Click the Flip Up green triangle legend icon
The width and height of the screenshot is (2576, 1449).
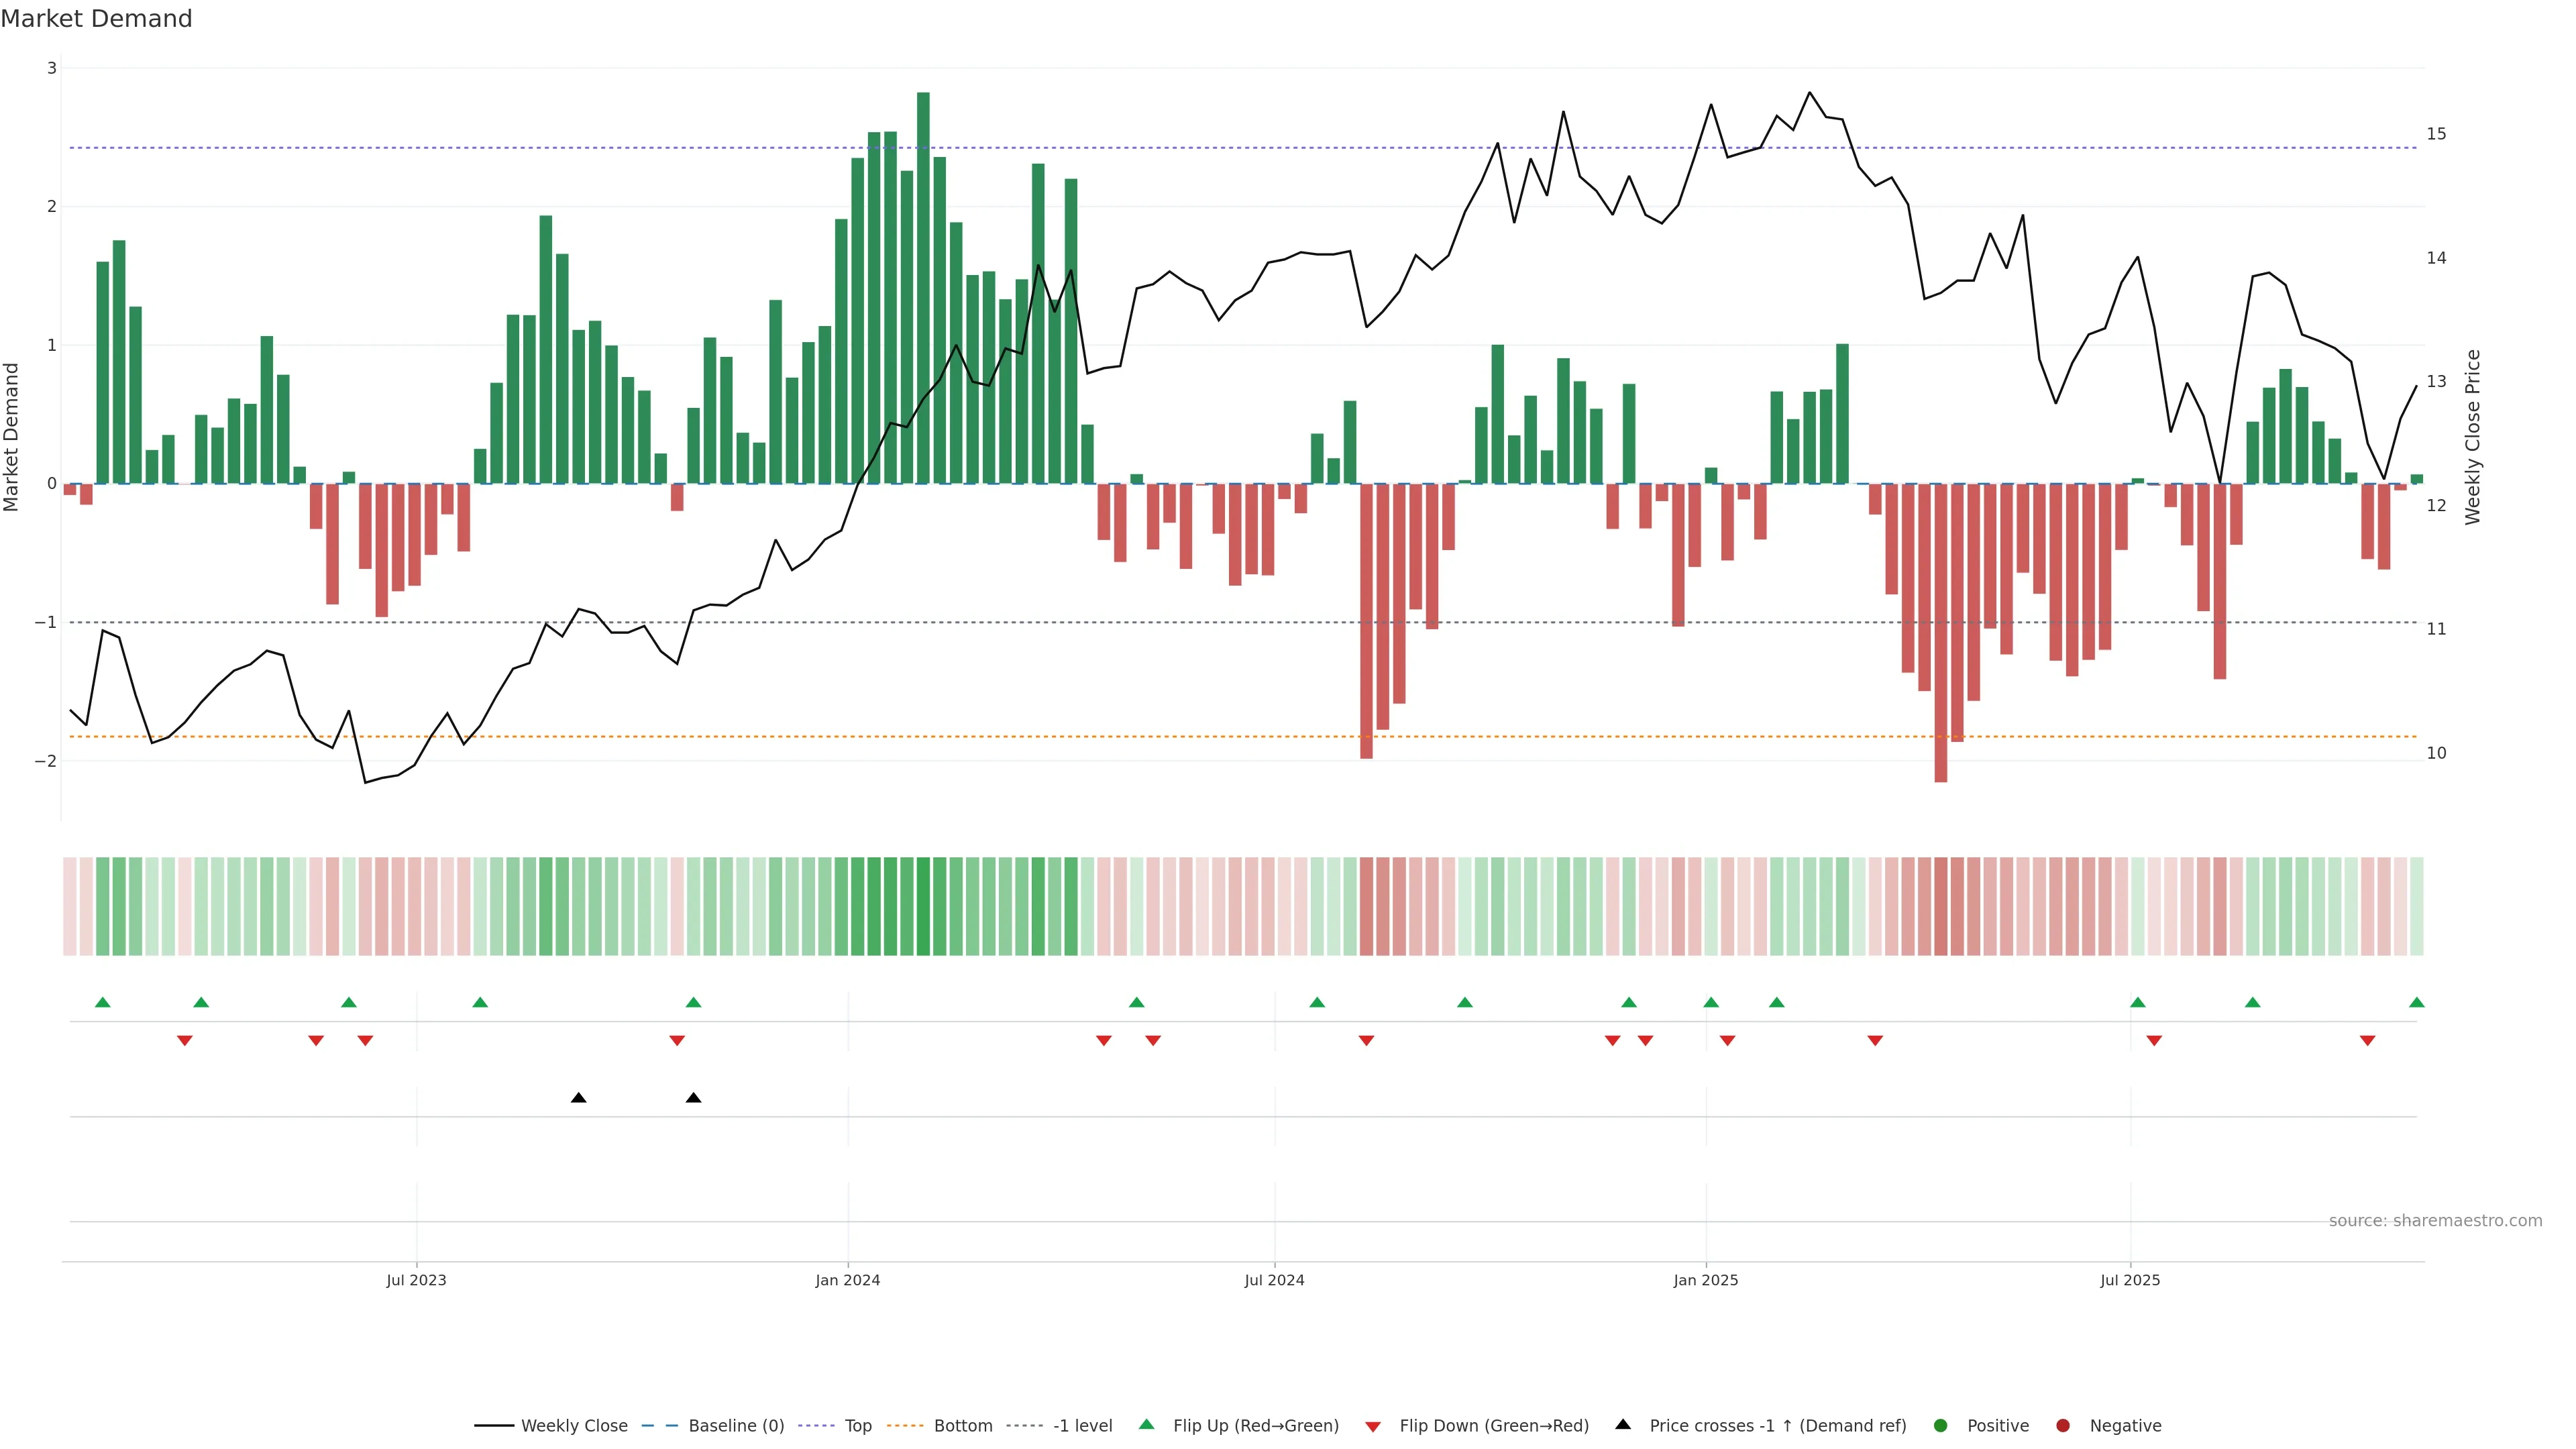pyautogui.click(x=1146, y=1424)
